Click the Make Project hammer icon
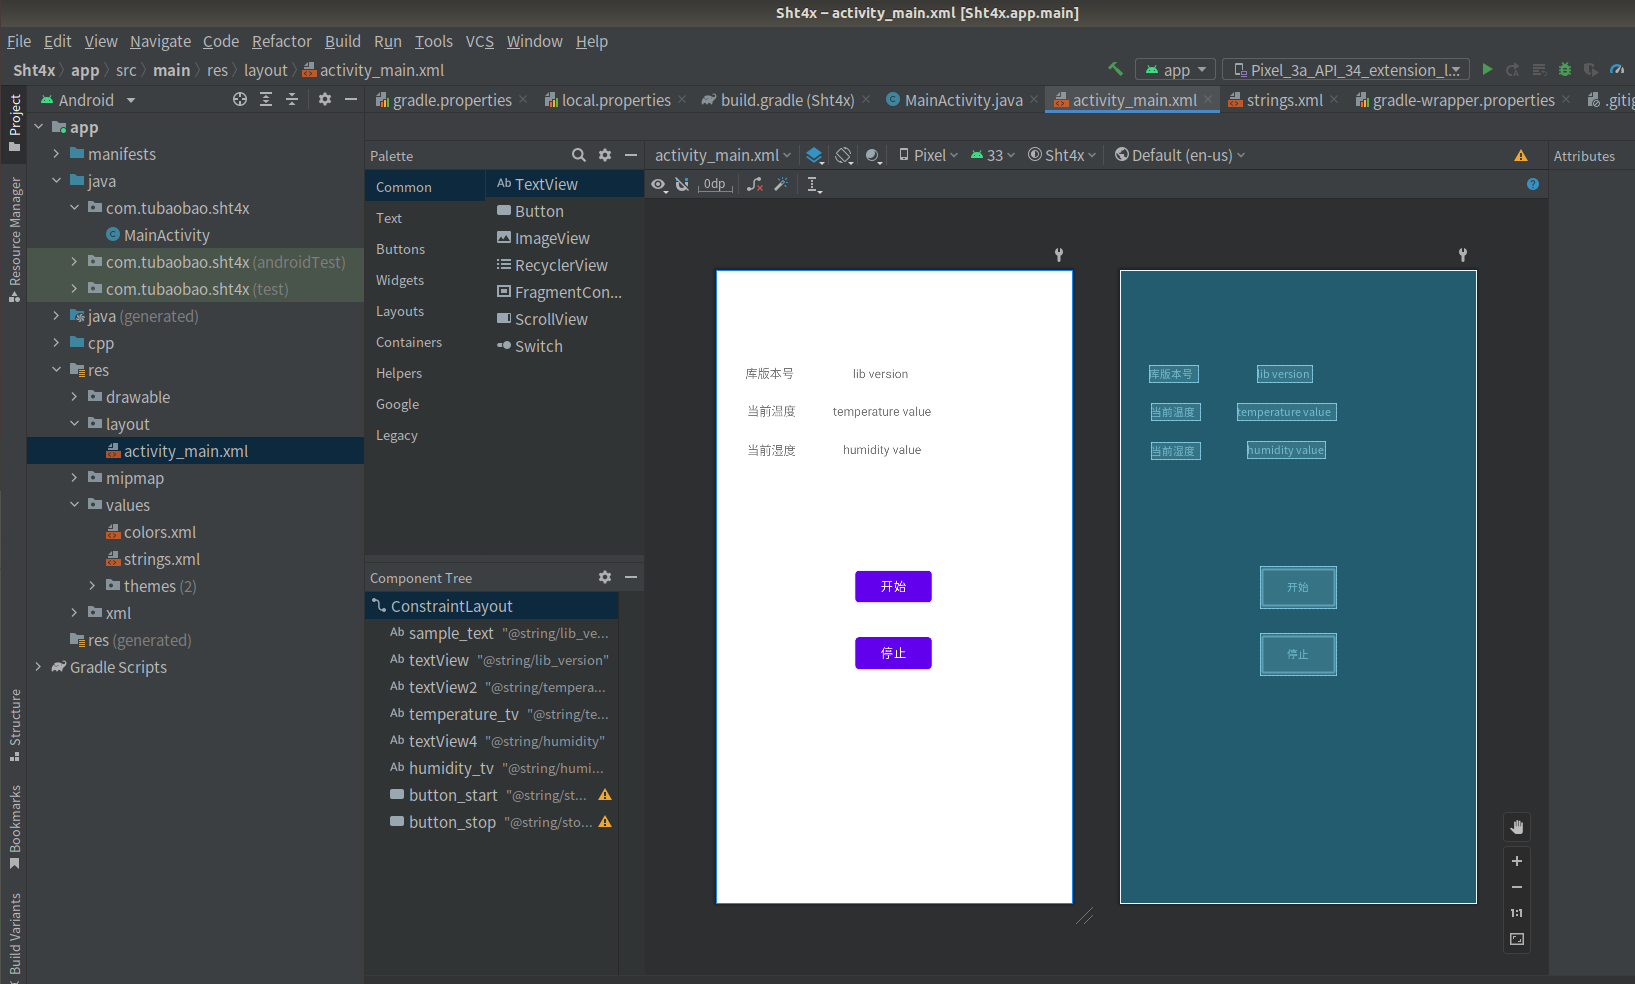1635x984 pixels. click(1115, 69)
